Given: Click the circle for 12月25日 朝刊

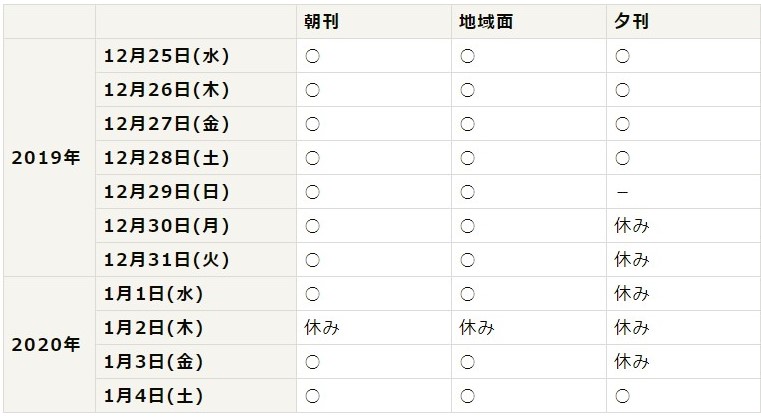Looking at the screenshot, I should pos(312,56).
